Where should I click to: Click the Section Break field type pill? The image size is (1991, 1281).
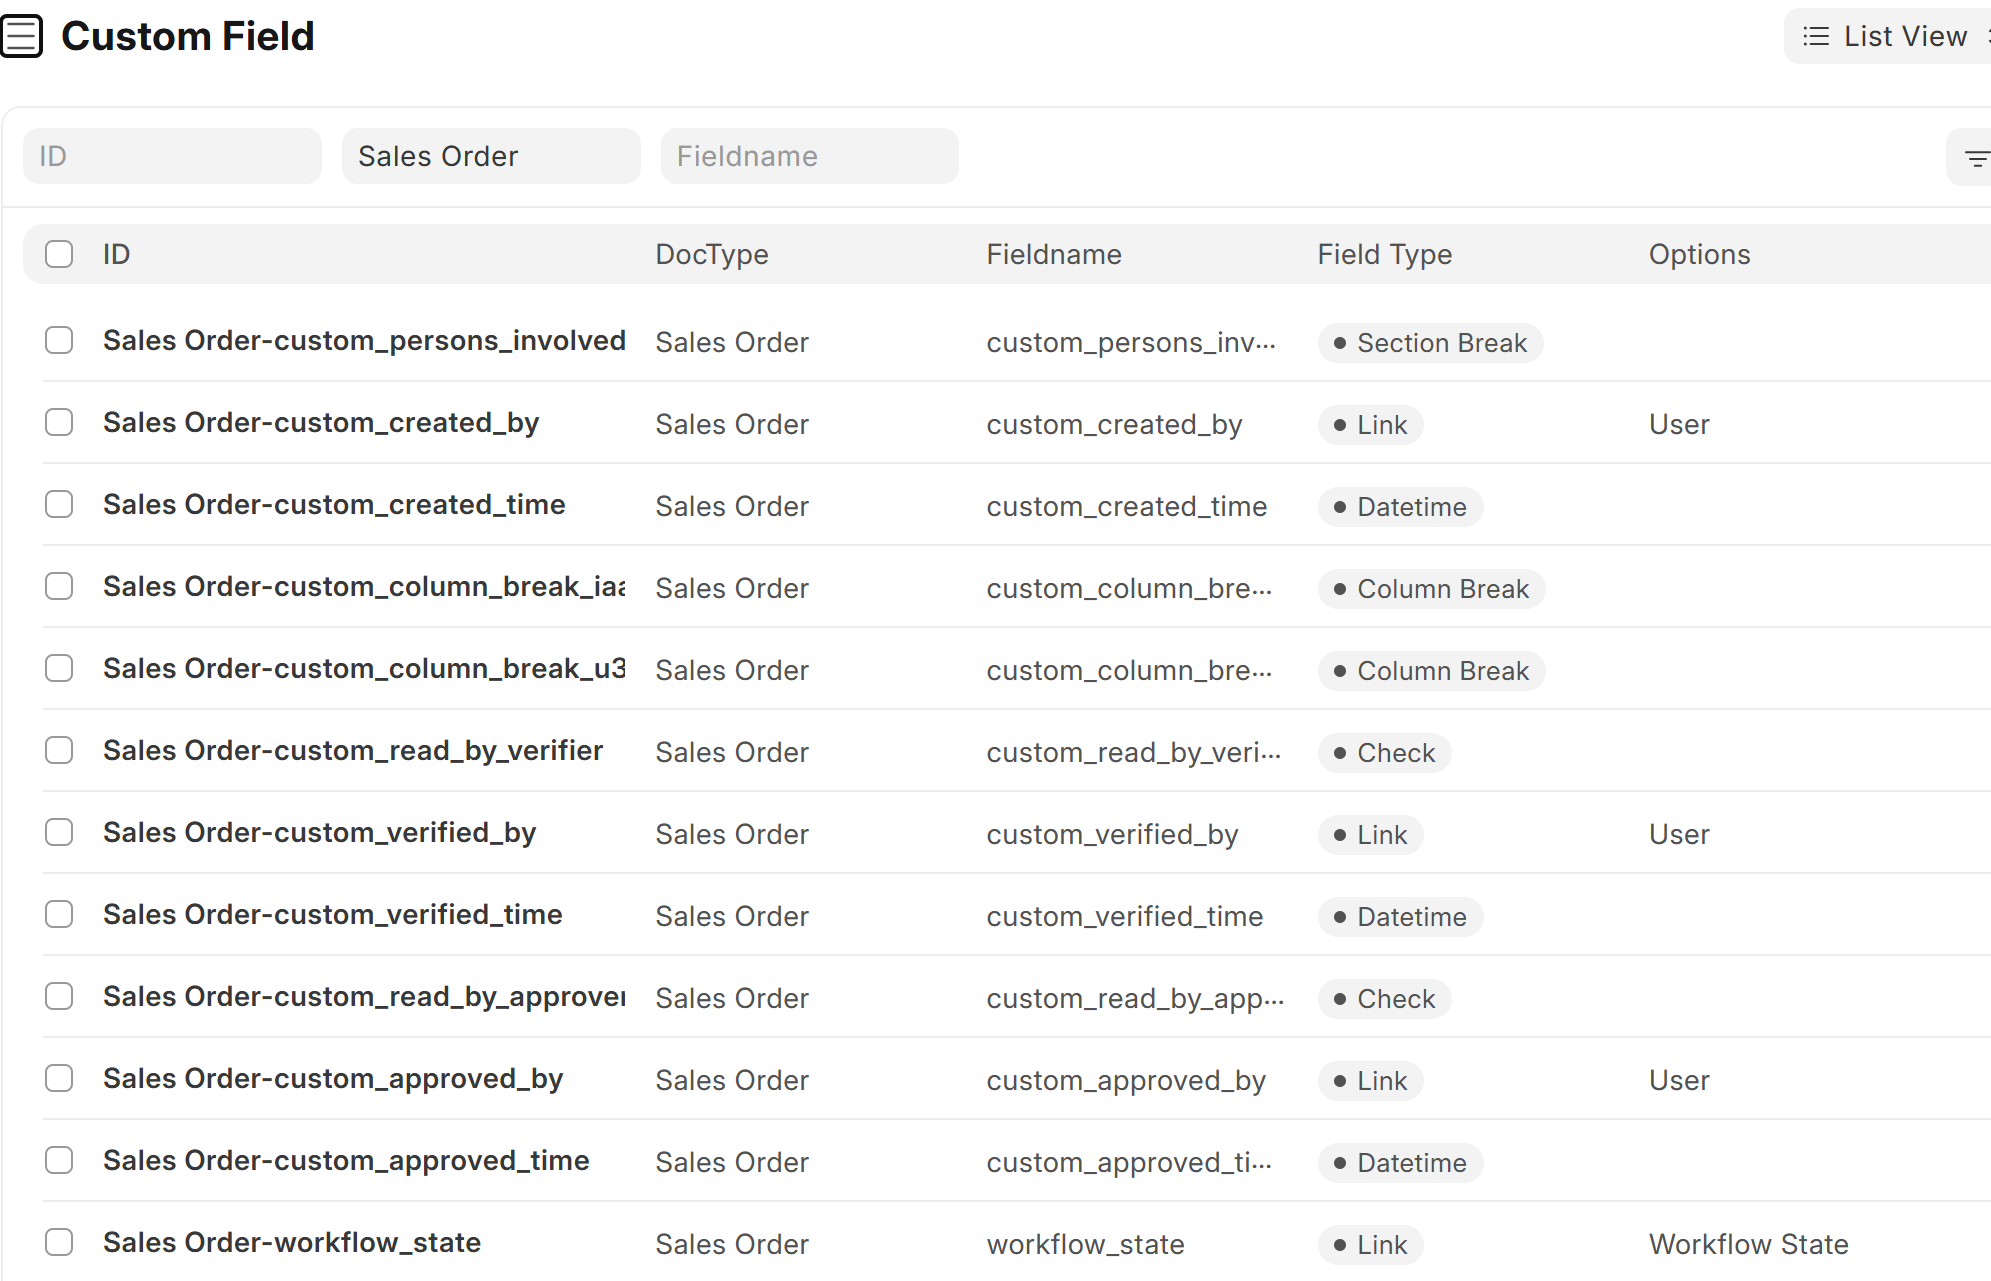[1430, 343]
